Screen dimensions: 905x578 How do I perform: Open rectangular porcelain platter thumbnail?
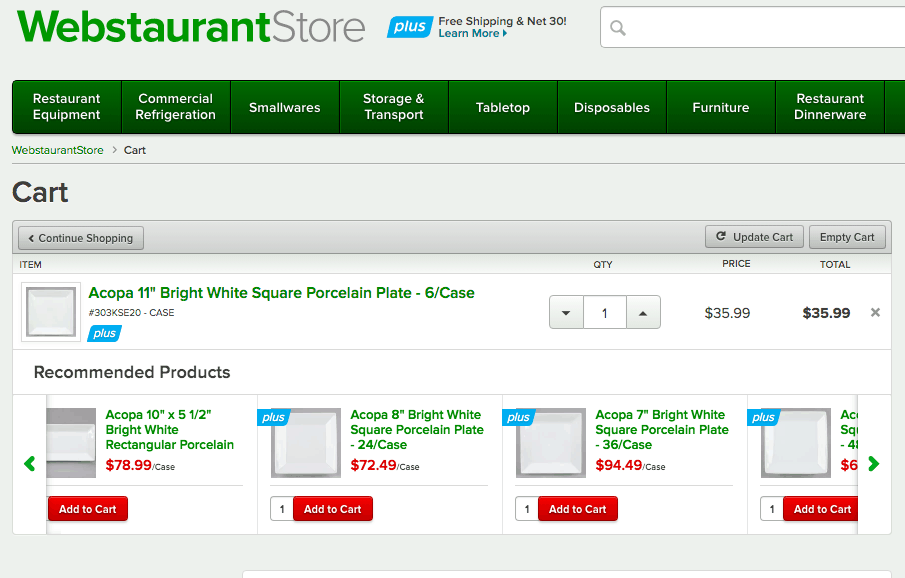pyautogui.click(x=71, y=443)
